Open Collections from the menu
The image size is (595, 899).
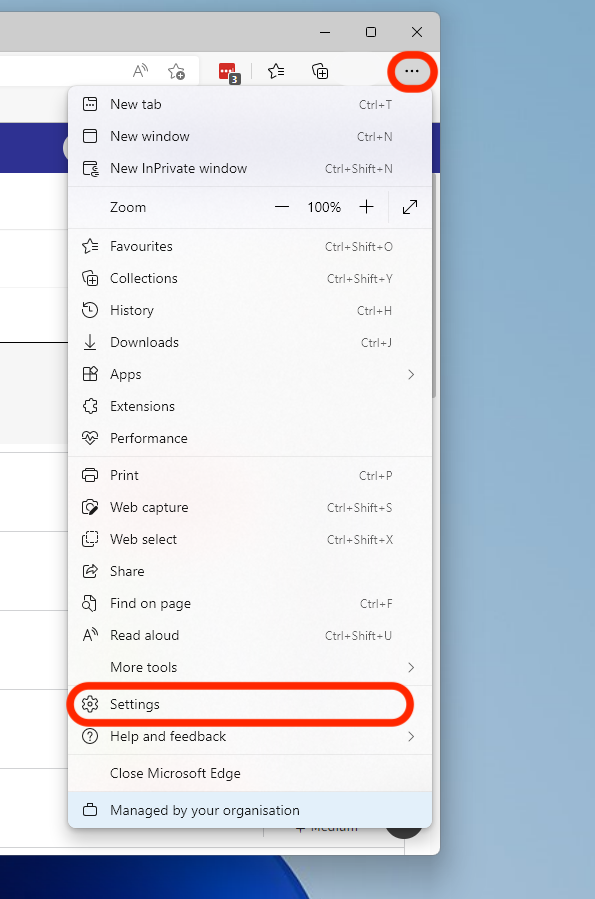[250, 279]
